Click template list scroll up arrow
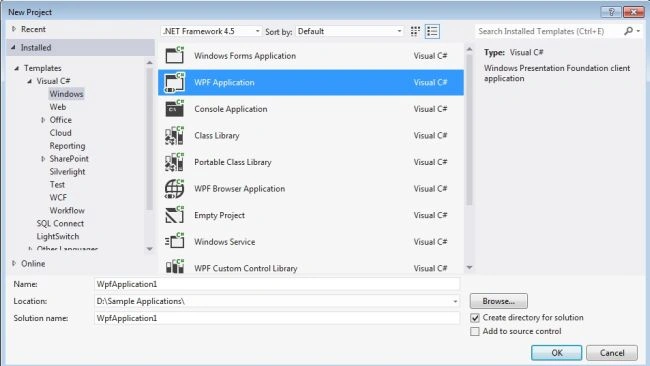The height and width of the screenshot is (366, 650). [469, 49]
